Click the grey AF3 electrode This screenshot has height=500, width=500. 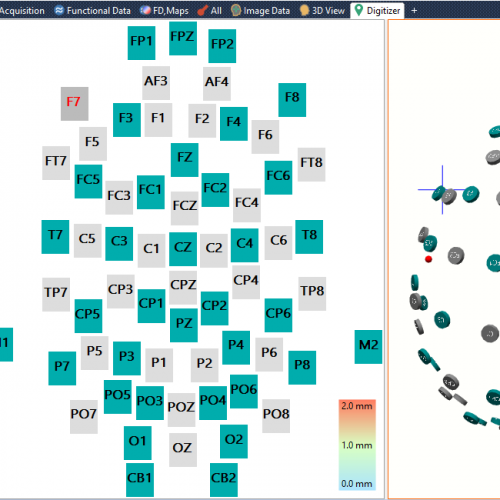click(156, 83)
